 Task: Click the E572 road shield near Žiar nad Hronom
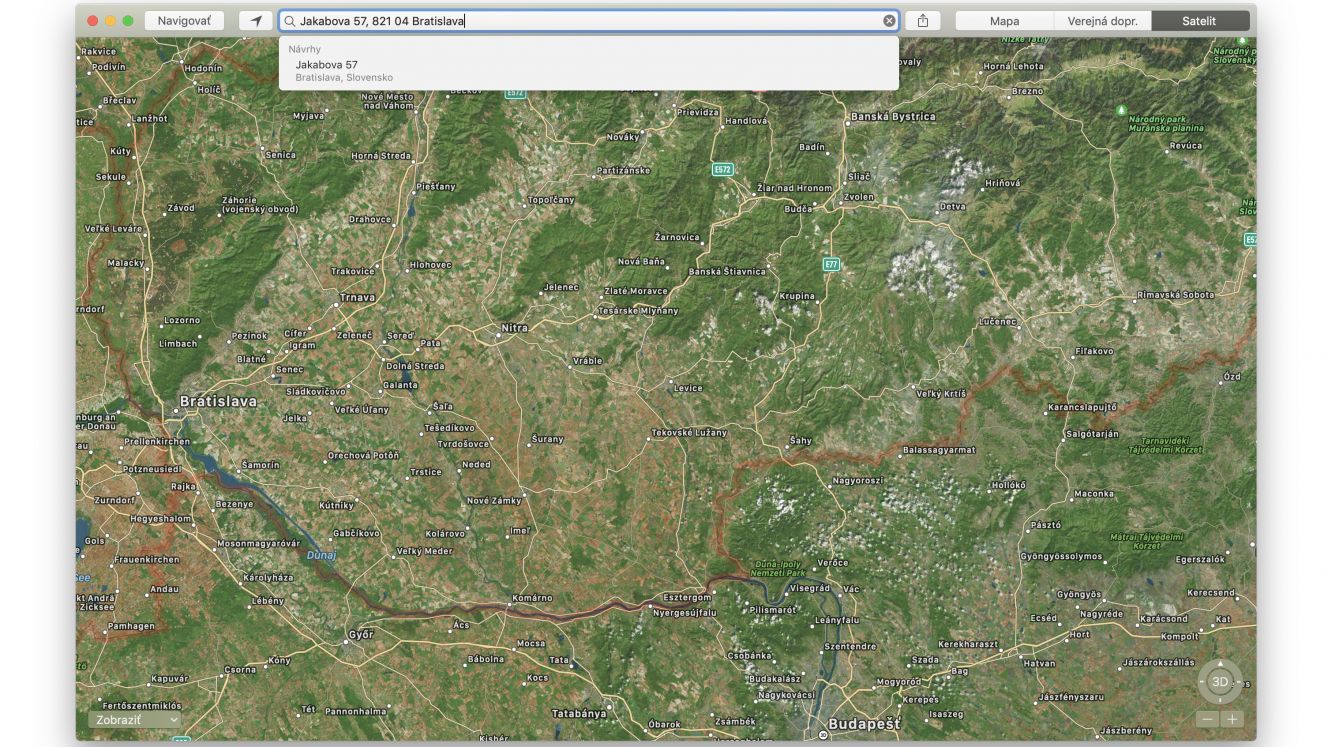point(722,169)
